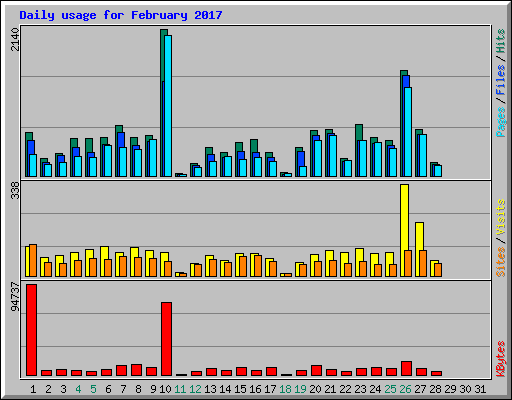Click the Visits legend label
This screenshot has height=400, width=512.
500,217
